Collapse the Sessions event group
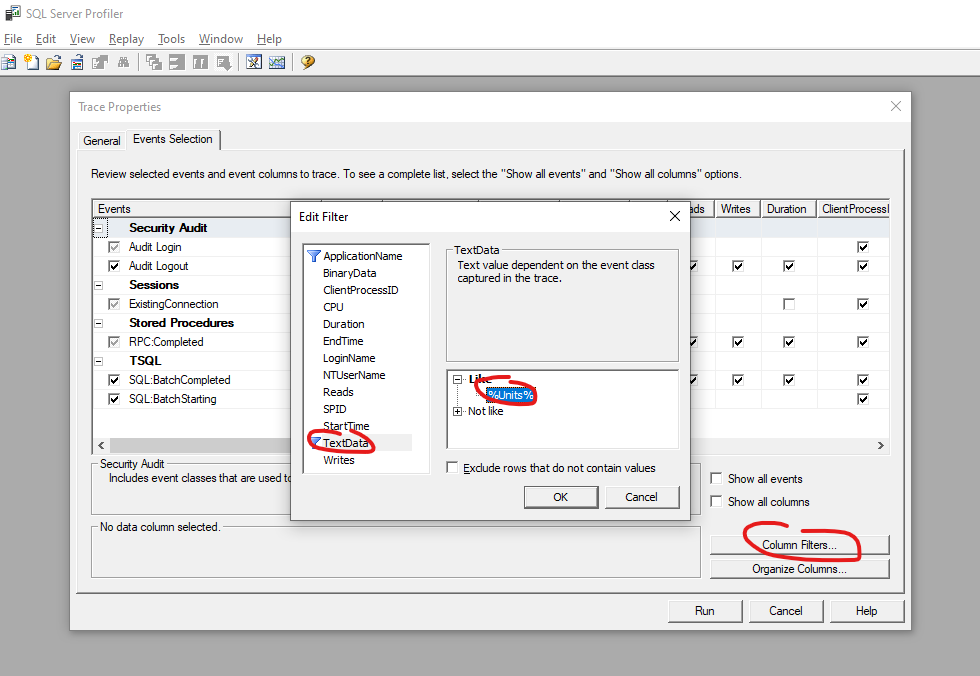980x676 pixels. tap(99, 286)
